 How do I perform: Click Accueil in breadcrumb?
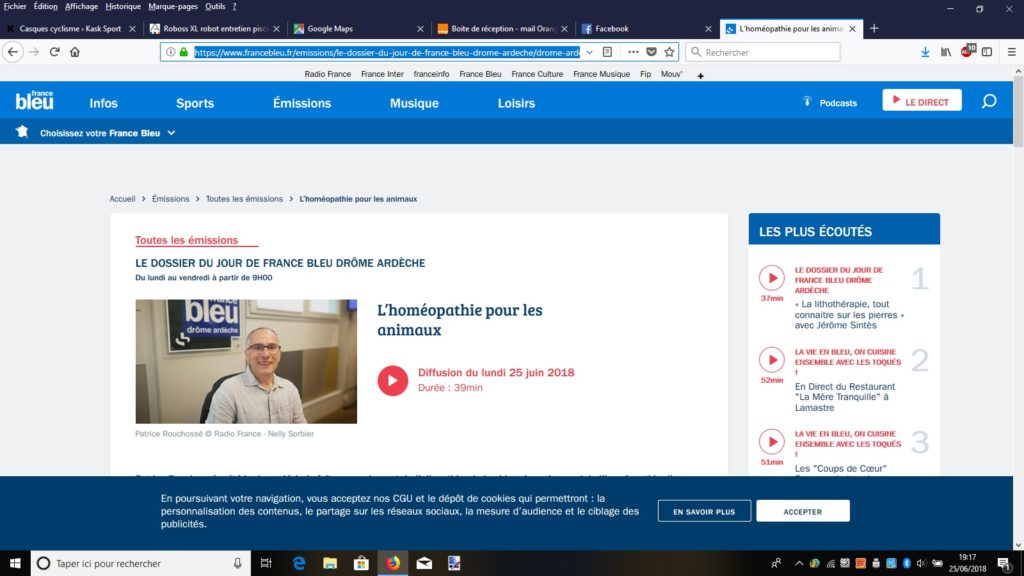click(x=122, y=199)
